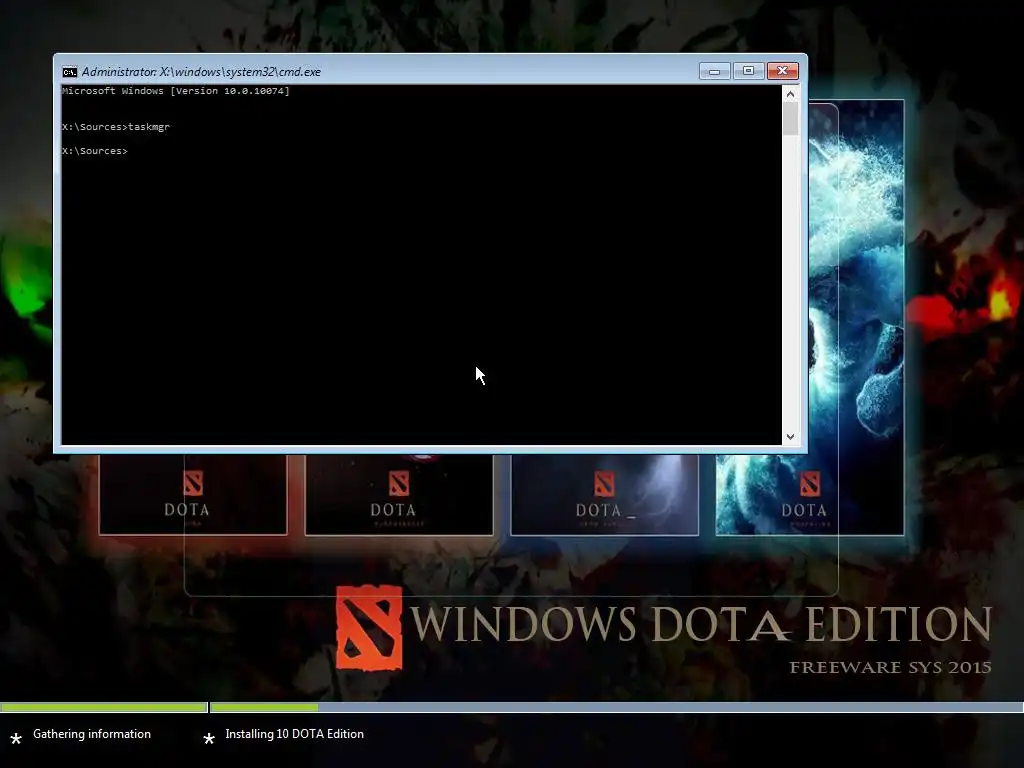1024x768 pixels.
Task: Click the 'Installing 10 DOTA Edition' progress bar
Action: tap(616, 707)
